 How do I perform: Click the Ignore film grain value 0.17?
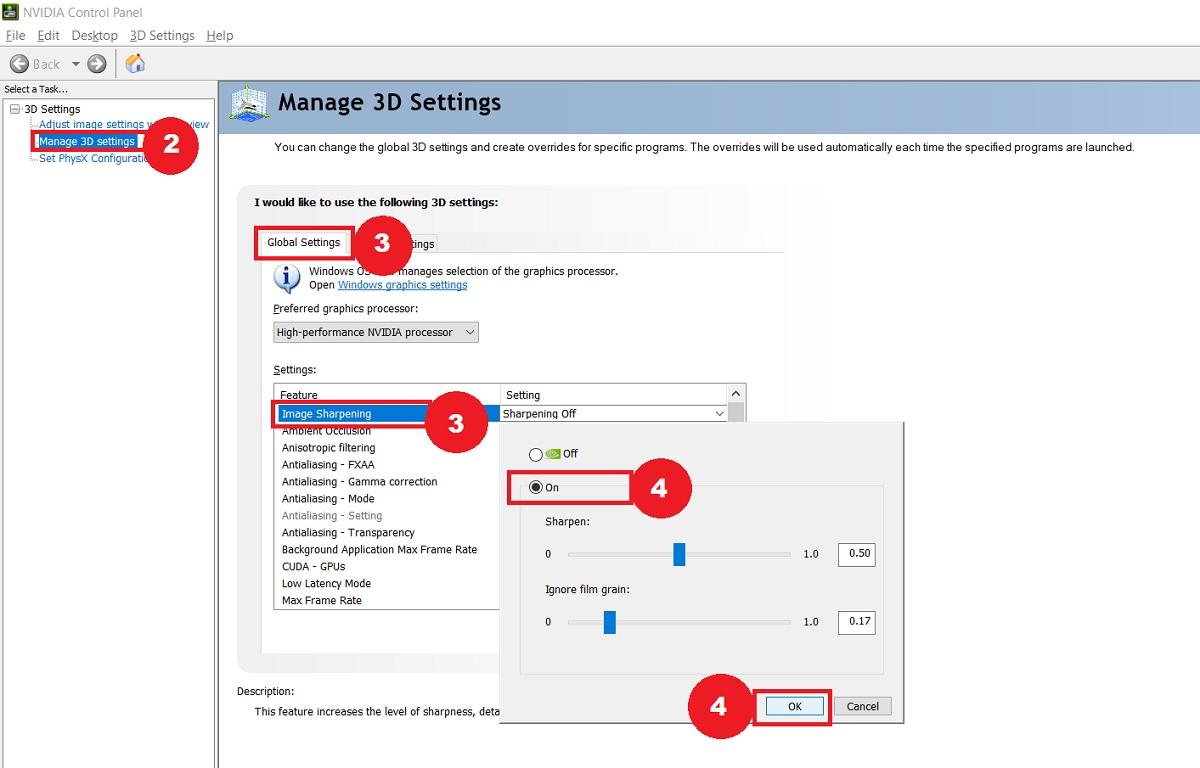tap(857, 621)
